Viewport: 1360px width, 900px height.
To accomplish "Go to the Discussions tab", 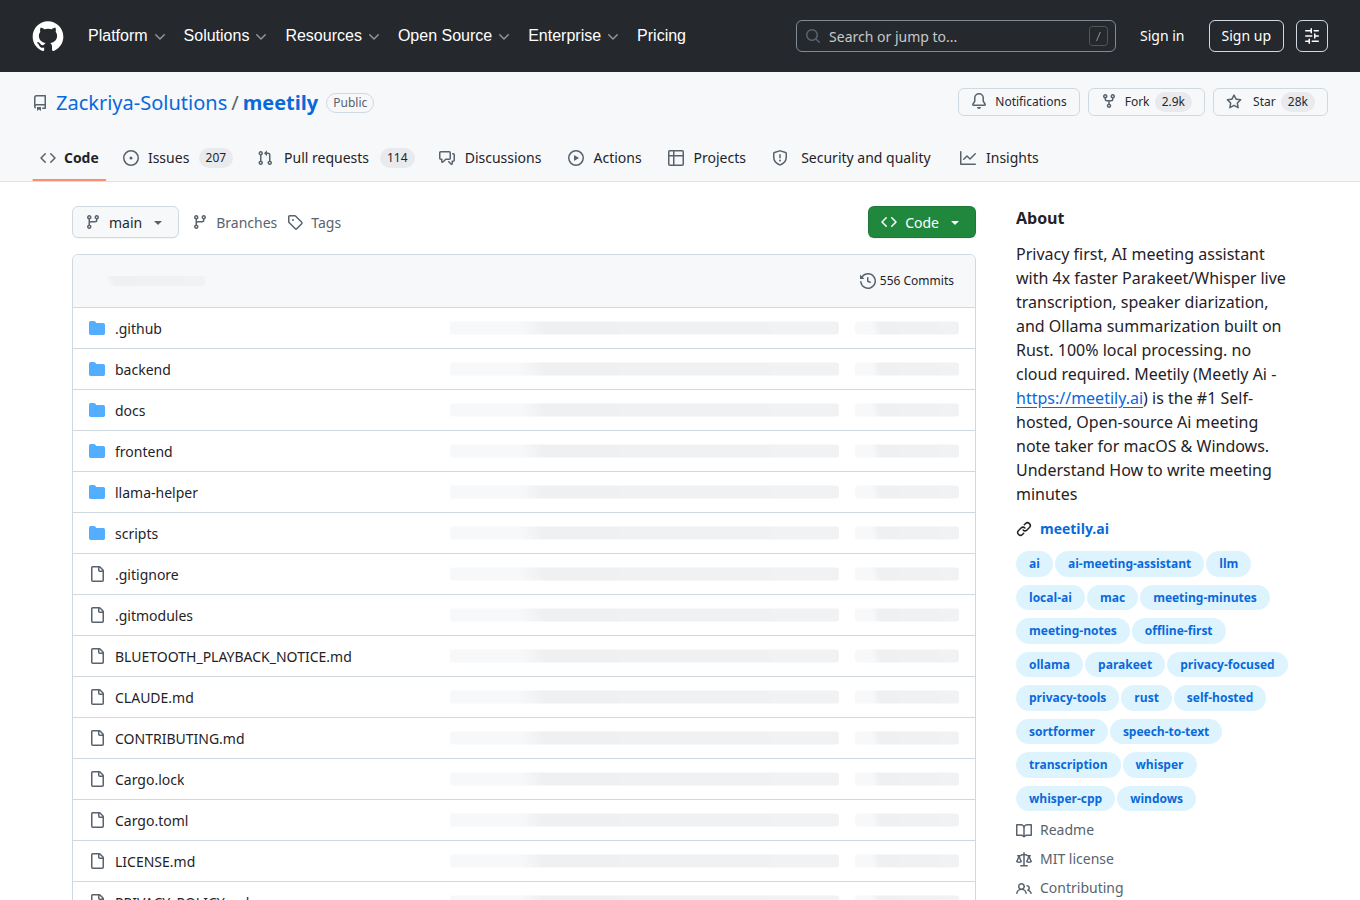I will click(x=490, y=158).
